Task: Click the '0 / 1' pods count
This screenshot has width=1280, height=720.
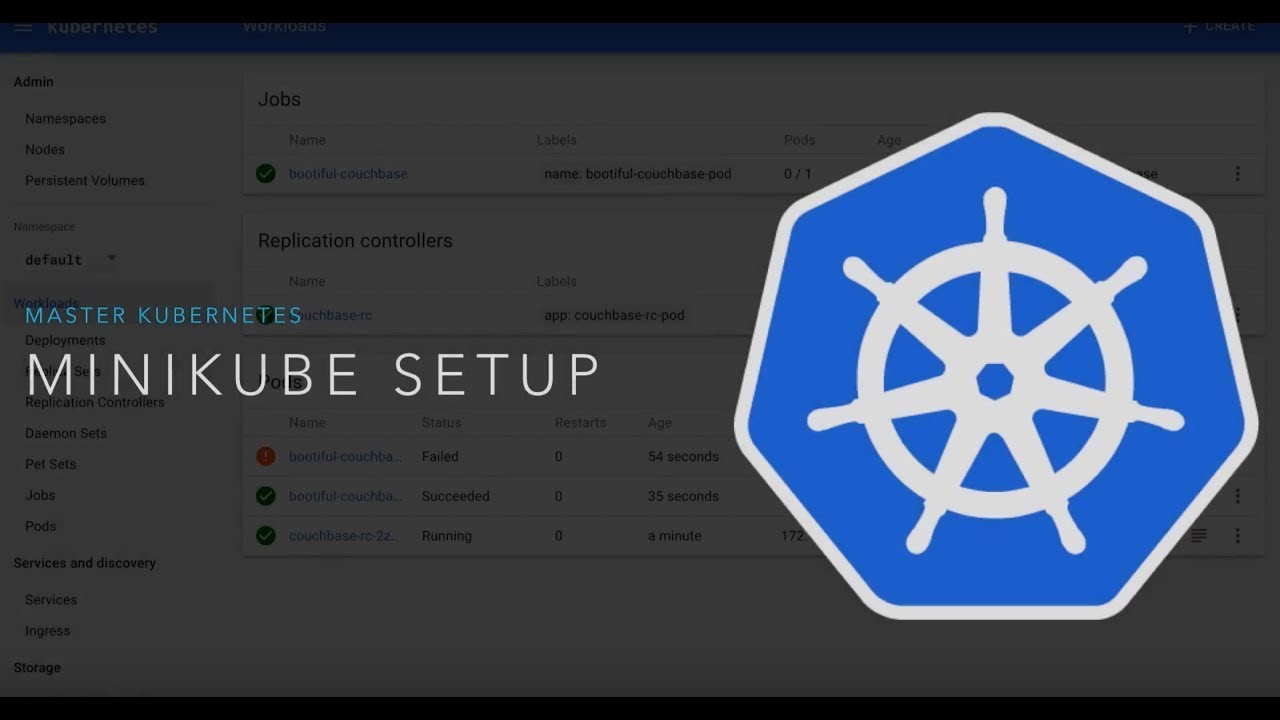Action: tap(798, 174)
